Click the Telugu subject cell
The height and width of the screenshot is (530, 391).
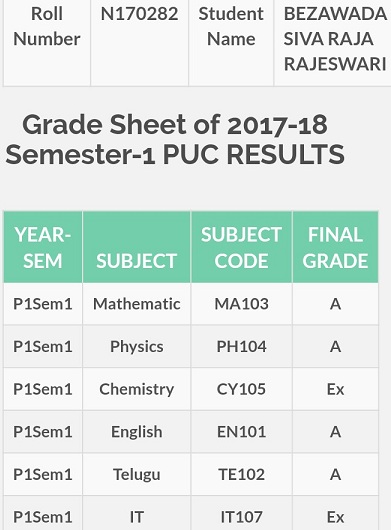(x=137, y=474)
